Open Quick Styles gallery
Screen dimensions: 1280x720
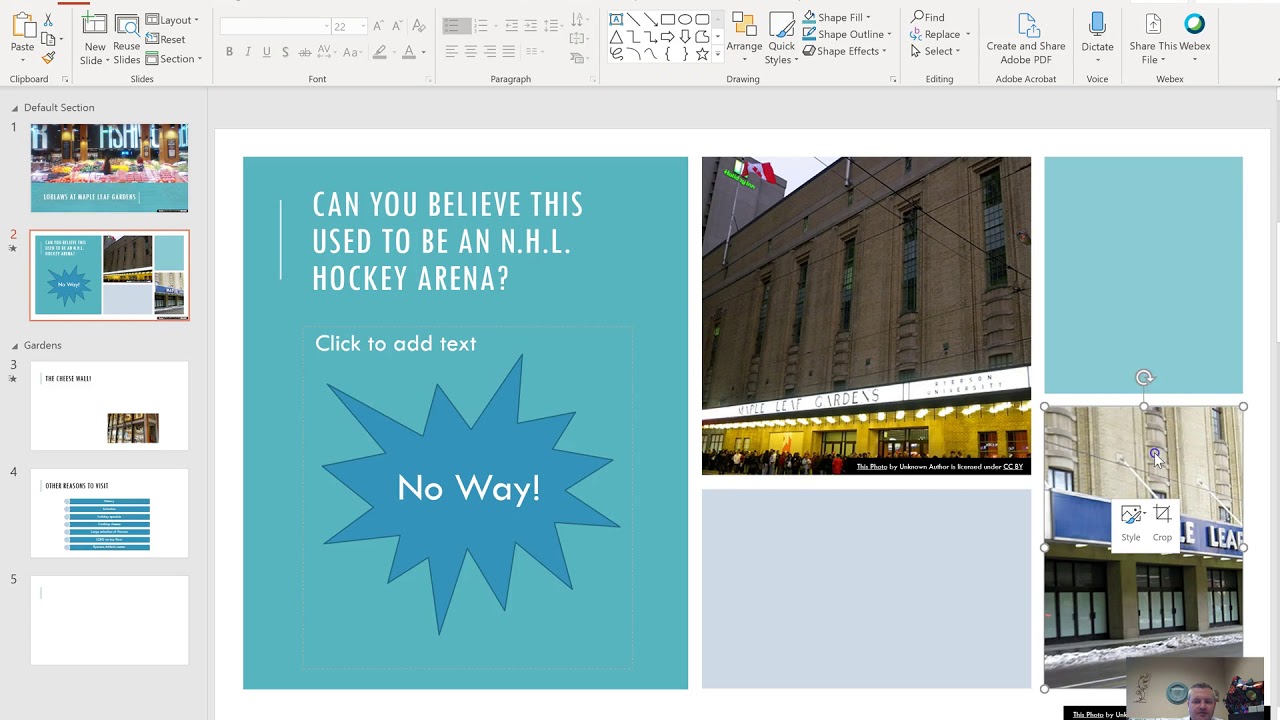click(x=781, y=39)
